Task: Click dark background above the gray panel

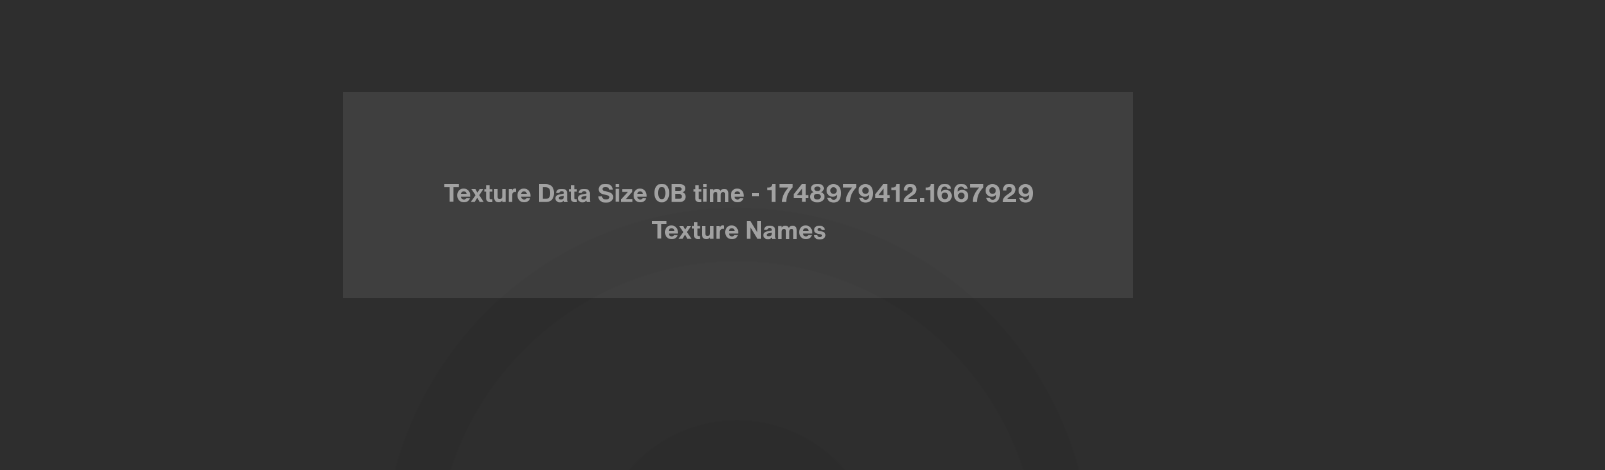Action: pos(738,45)
